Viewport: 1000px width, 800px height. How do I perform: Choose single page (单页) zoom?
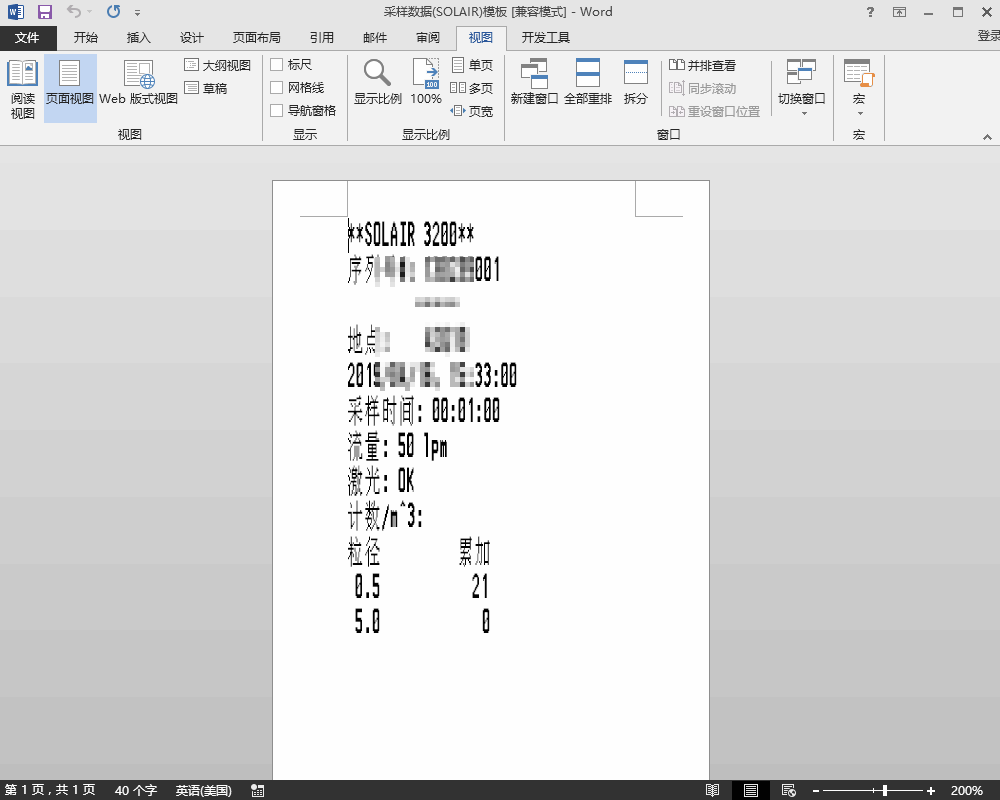point(472,65)
